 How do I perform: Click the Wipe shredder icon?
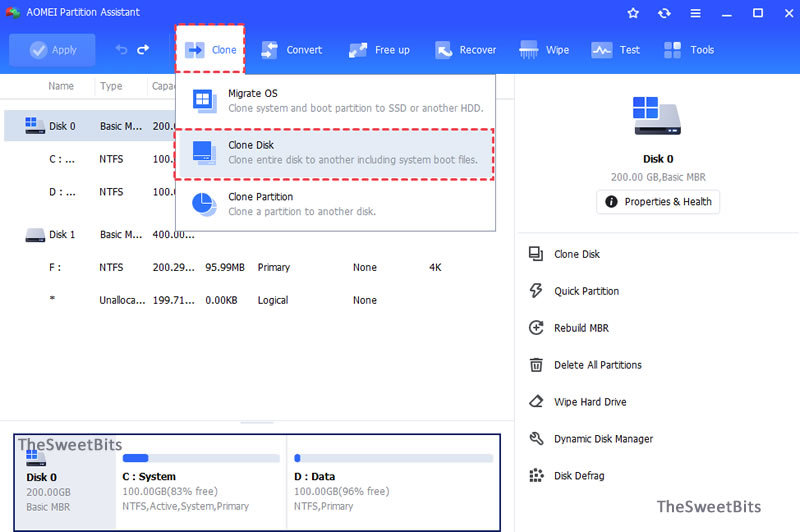pos(528,50)
